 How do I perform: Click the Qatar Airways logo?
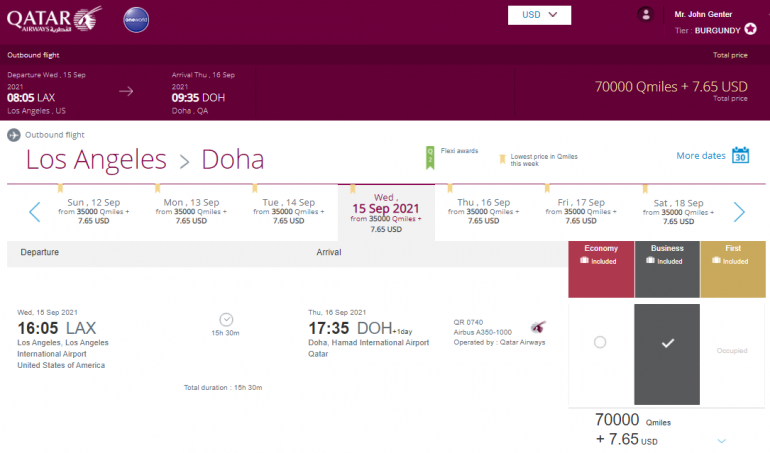(x=53, y=19)
